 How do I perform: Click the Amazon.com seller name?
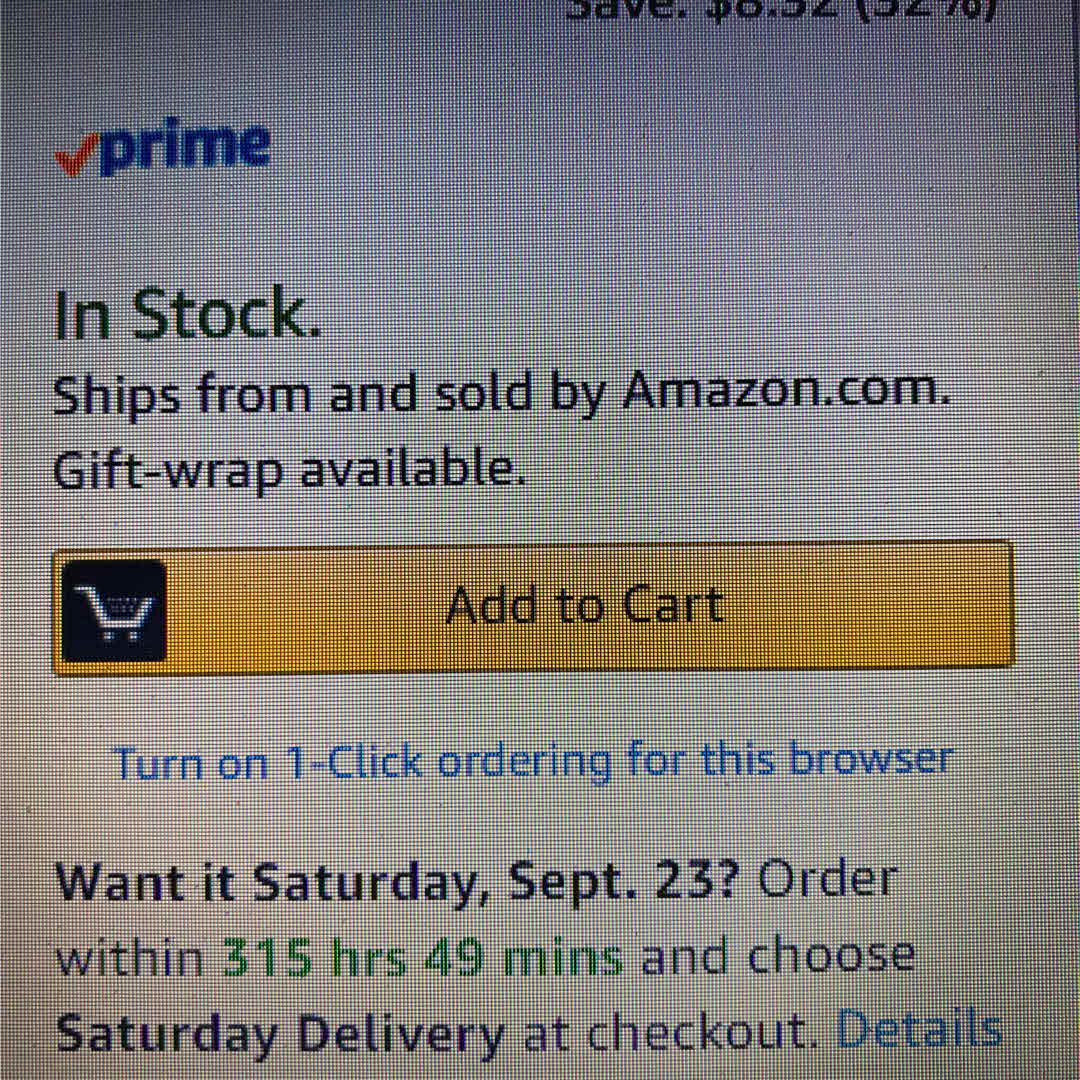[x=785, y=390]
